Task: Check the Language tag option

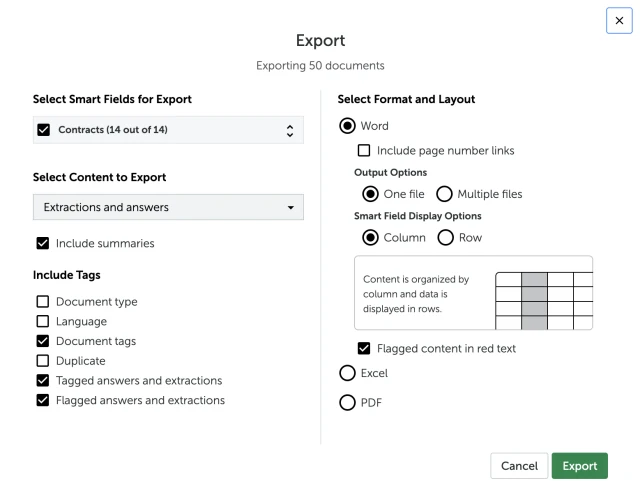Action: tap(42, 321)
